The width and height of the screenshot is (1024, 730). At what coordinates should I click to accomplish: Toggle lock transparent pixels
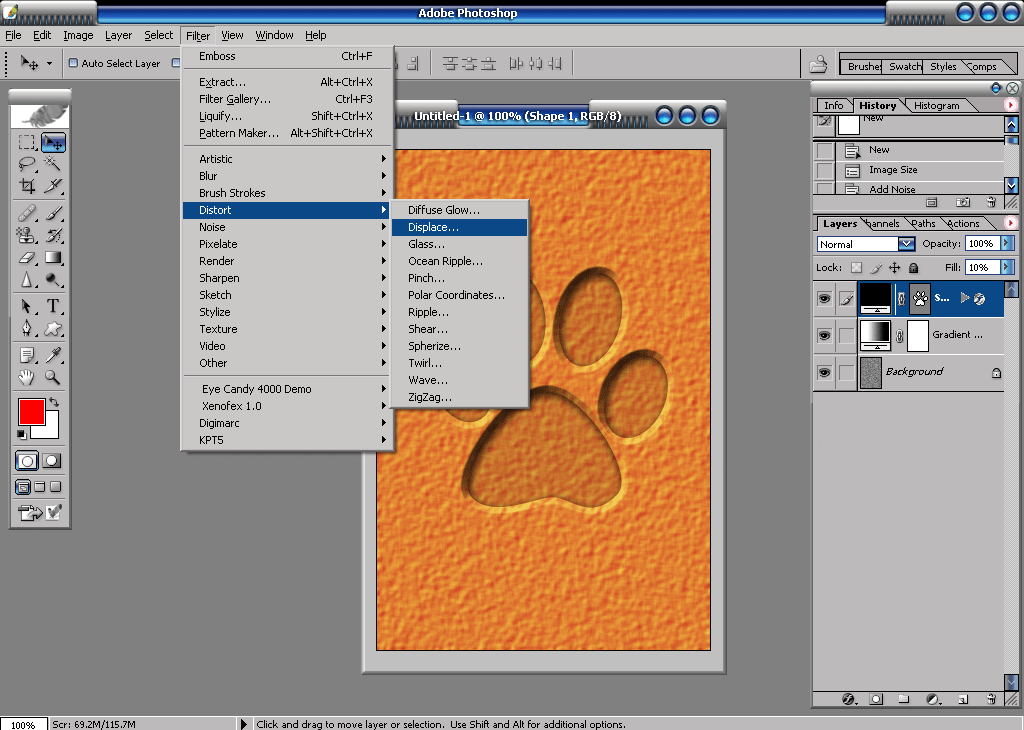click(x=856, y=267)
